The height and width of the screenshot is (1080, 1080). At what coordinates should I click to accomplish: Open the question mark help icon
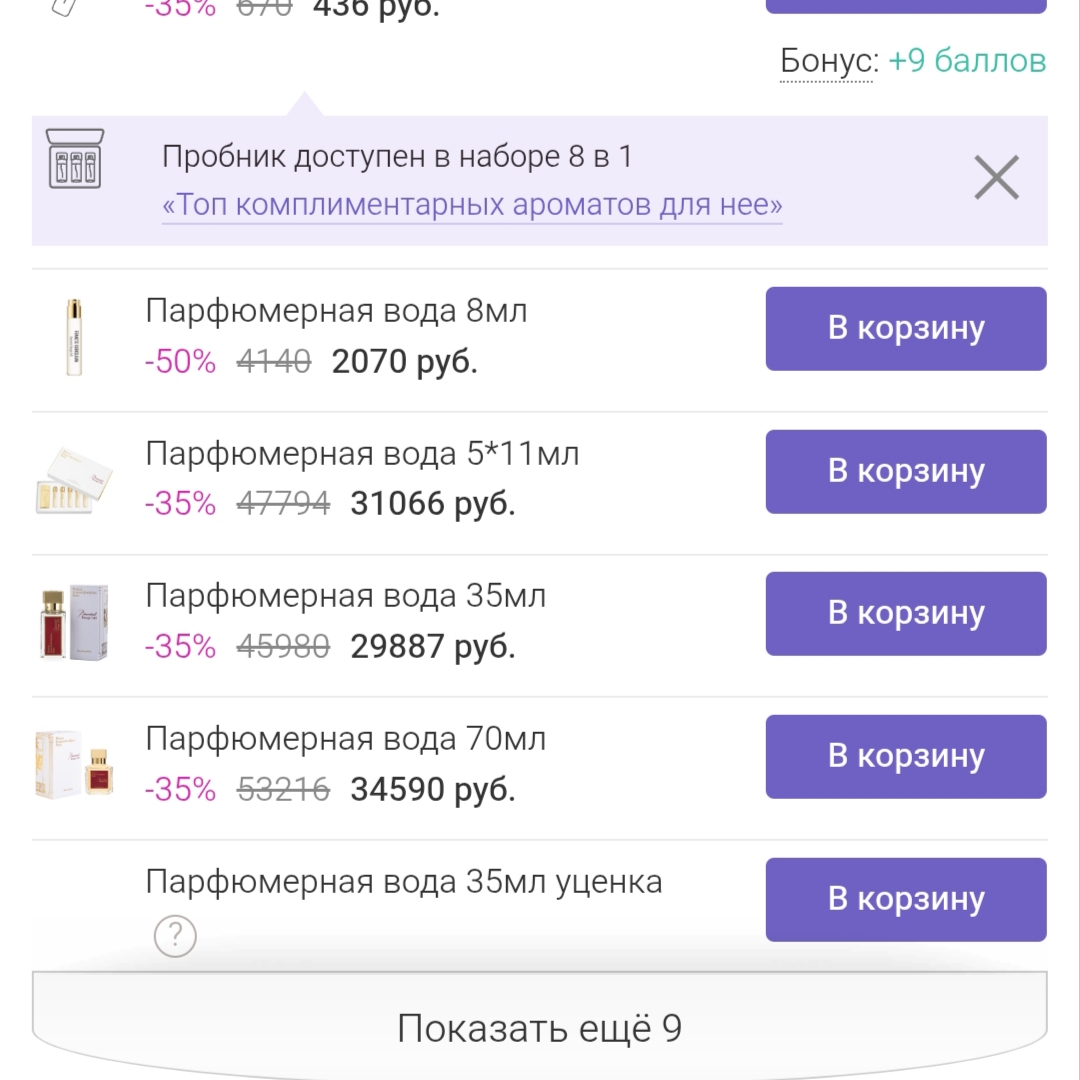tap(175, 935)
